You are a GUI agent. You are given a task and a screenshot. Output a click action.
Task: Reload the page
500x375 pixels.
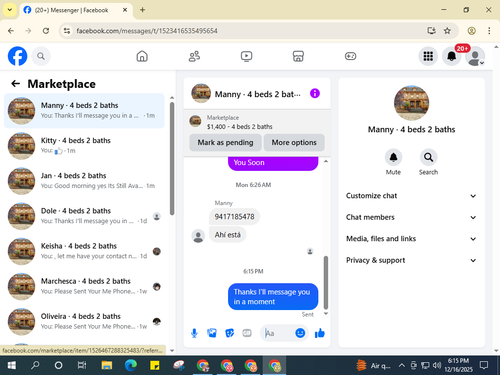pyautogui.click(x=46, y=31)
